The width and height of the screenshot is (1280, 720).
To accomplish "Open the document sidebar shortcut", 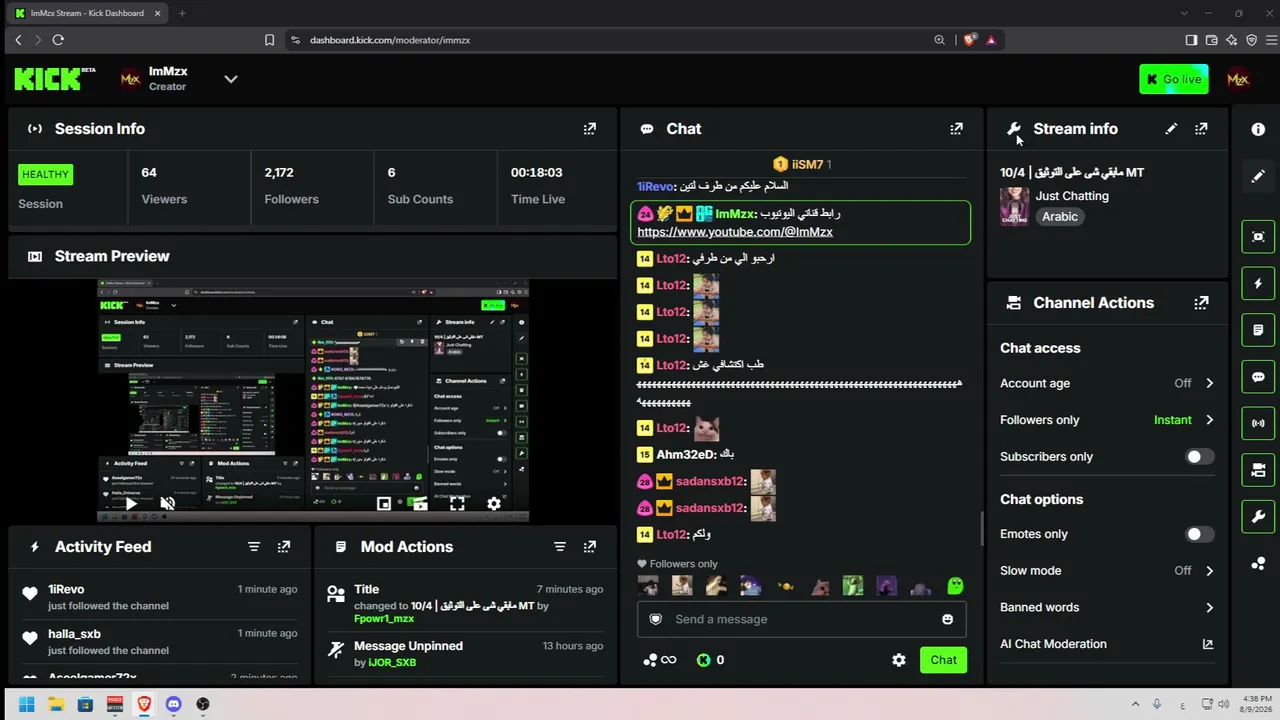I will [x=1258, y=330].
